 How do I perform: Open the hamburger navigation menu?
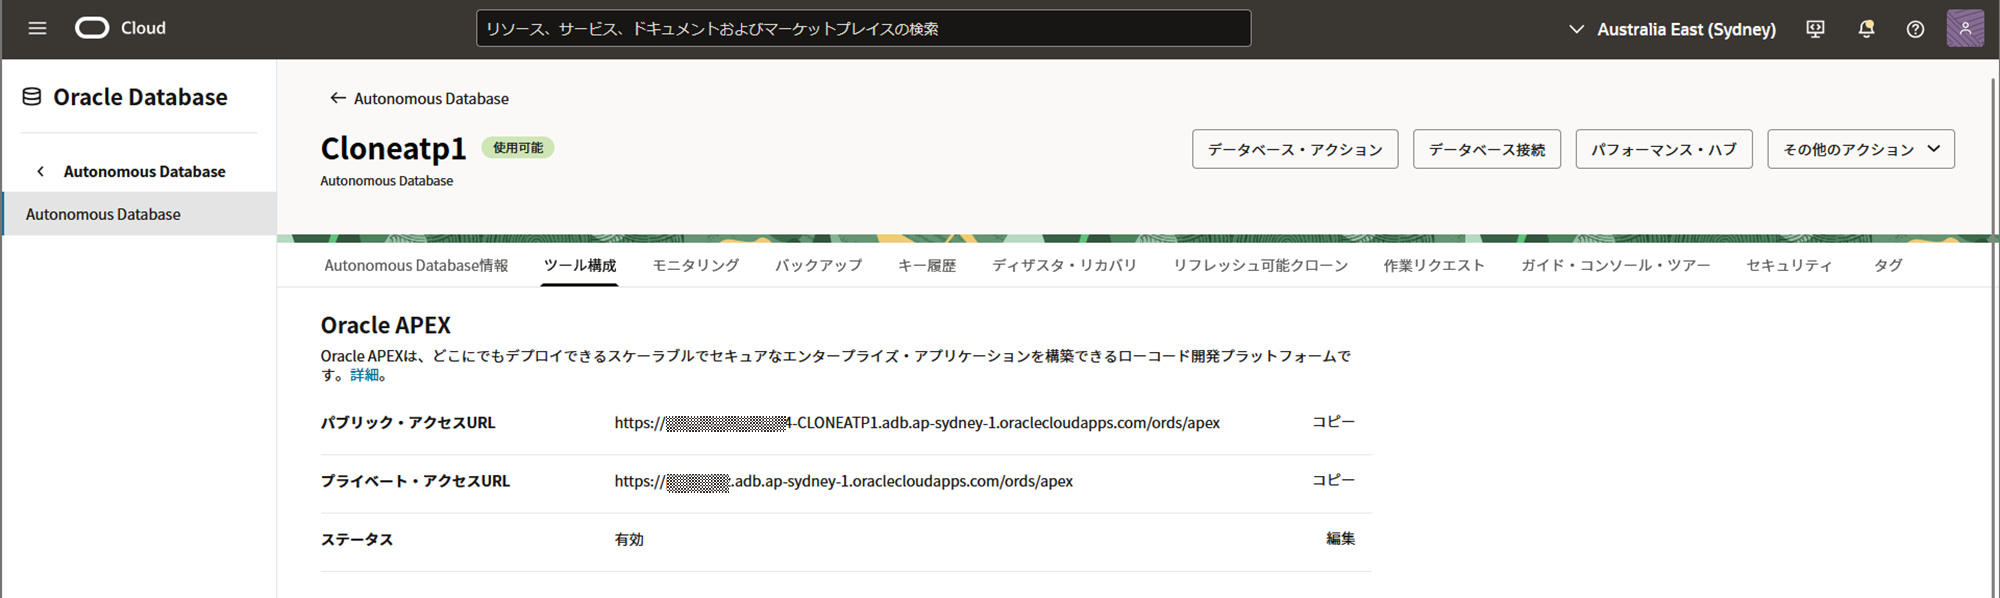coord(37,28)
